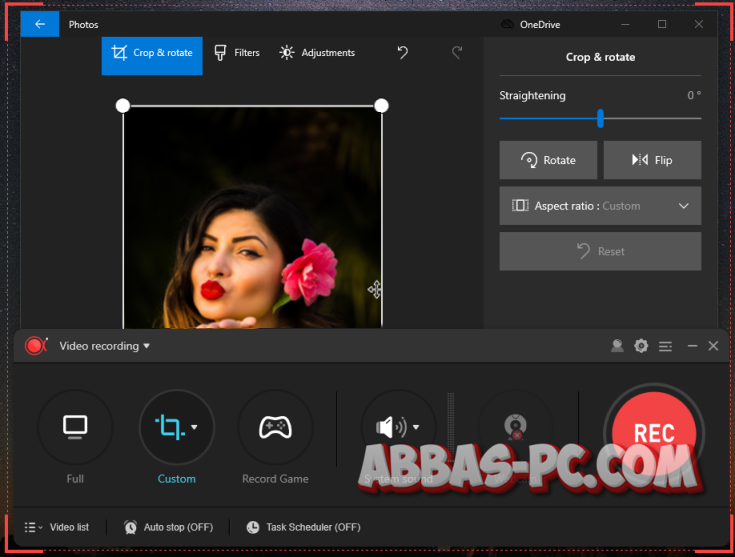Click the back arrow in Photos
Screen dimensions: 735x557
pyautogui.click(x=40, y=24)
